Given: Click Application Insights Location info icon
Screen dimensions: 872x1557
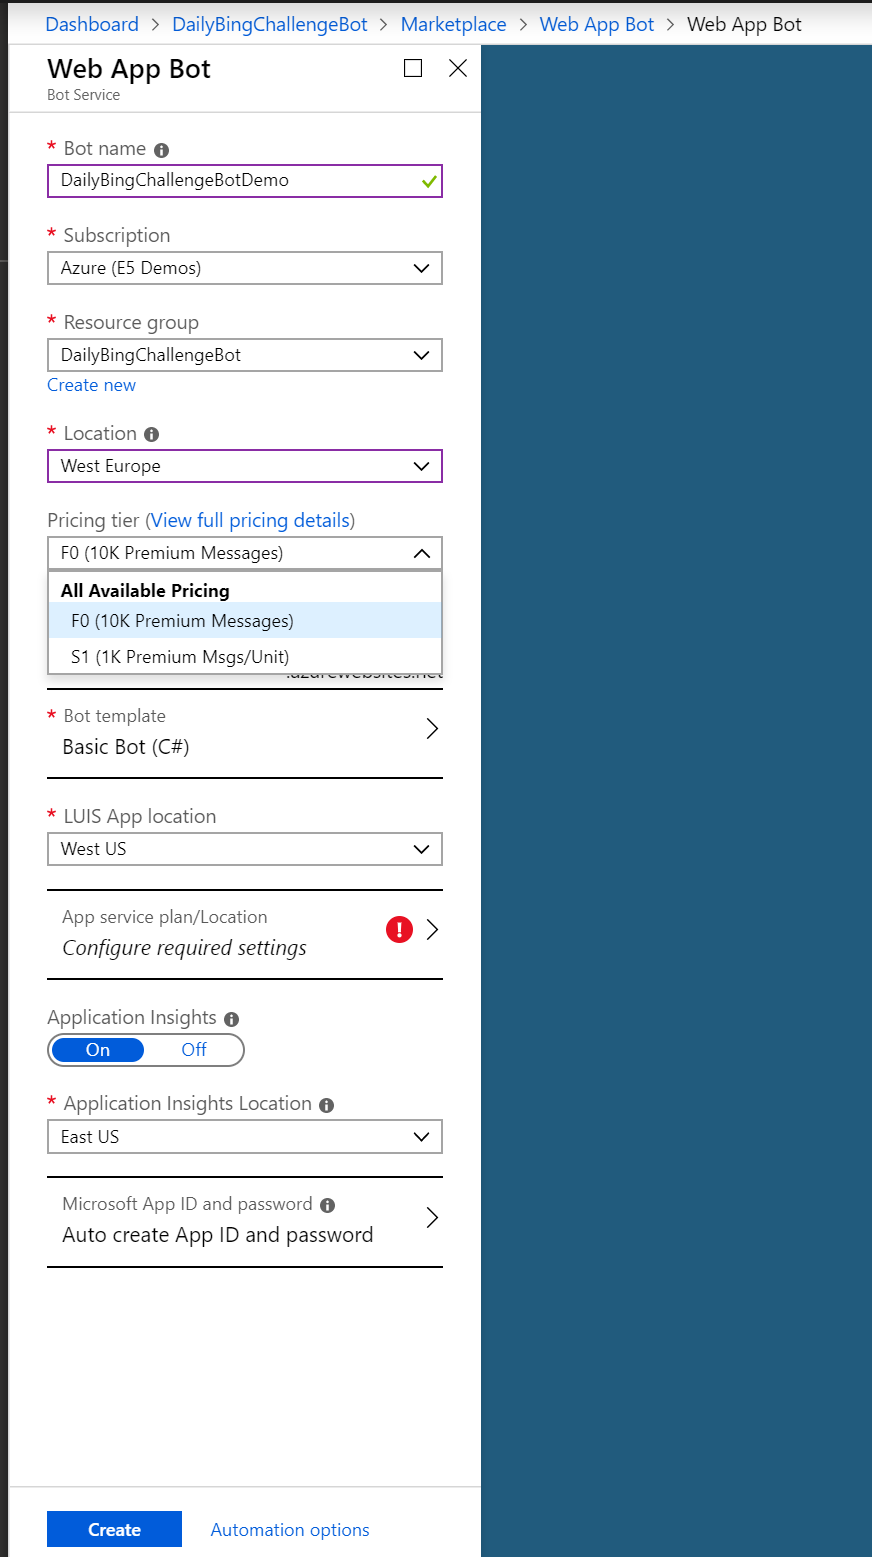Looking at the screenshot, I should [327, 1105].
